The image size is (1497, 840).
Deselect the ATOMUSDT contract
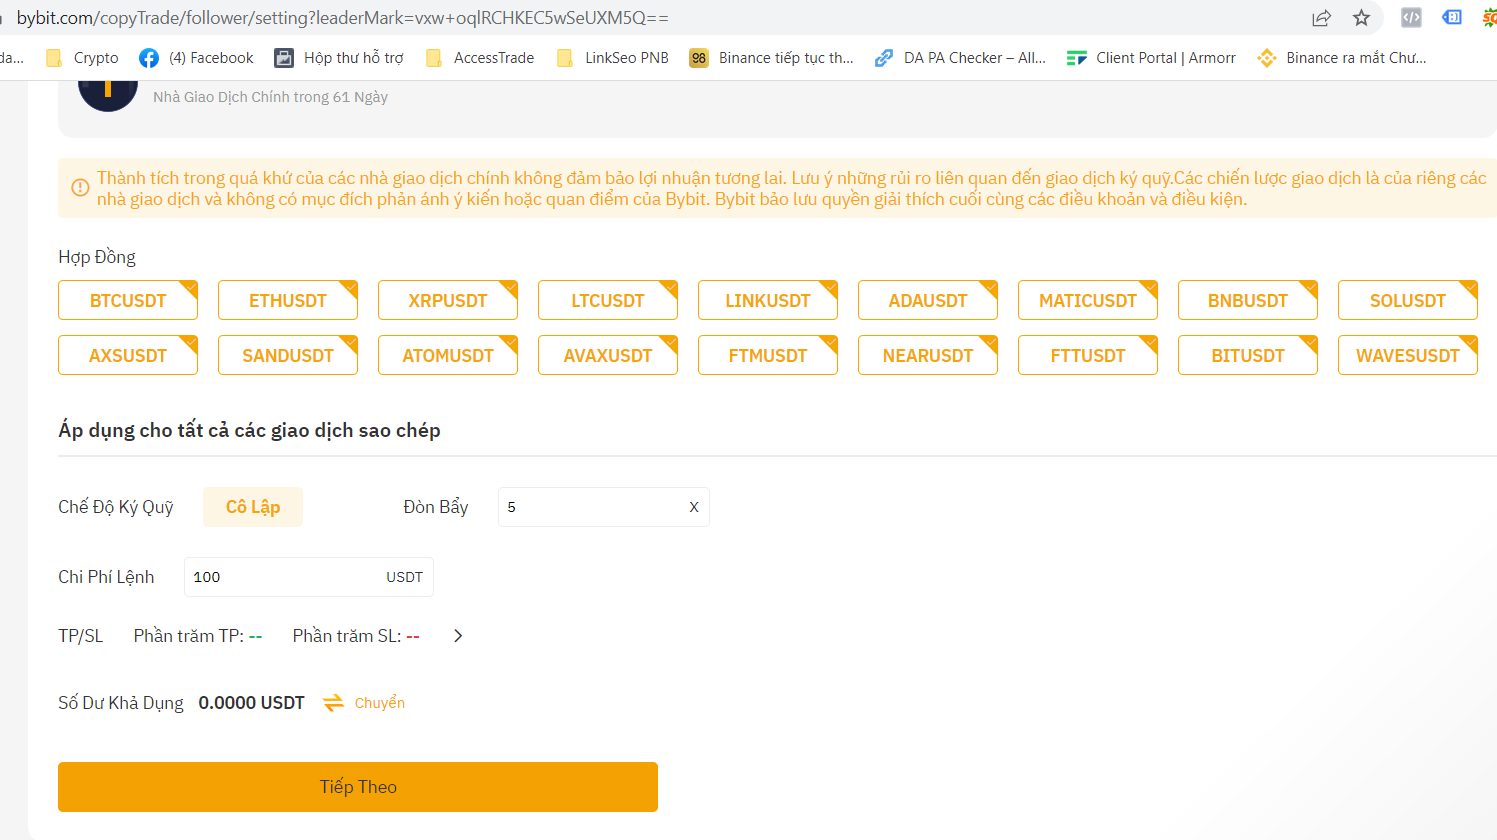point(448,355)
